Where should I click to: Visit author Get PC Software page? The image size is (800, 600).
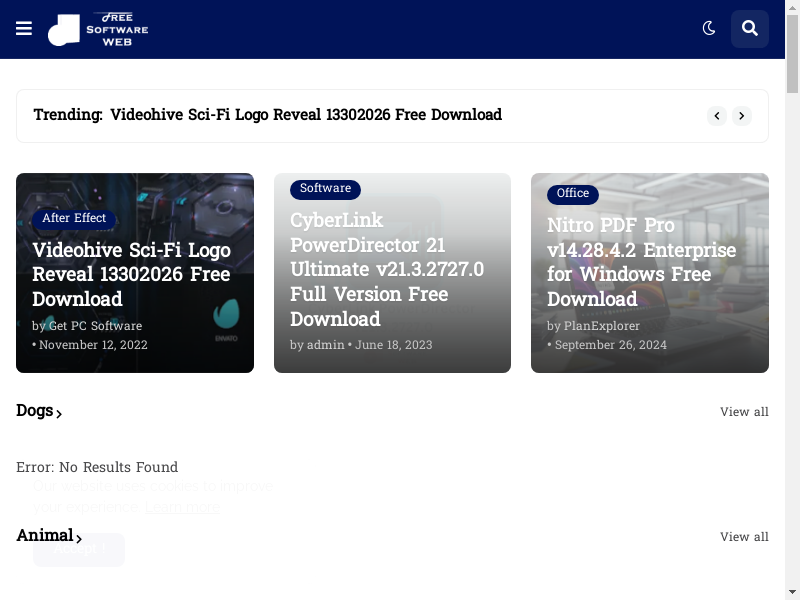point(95,326)
